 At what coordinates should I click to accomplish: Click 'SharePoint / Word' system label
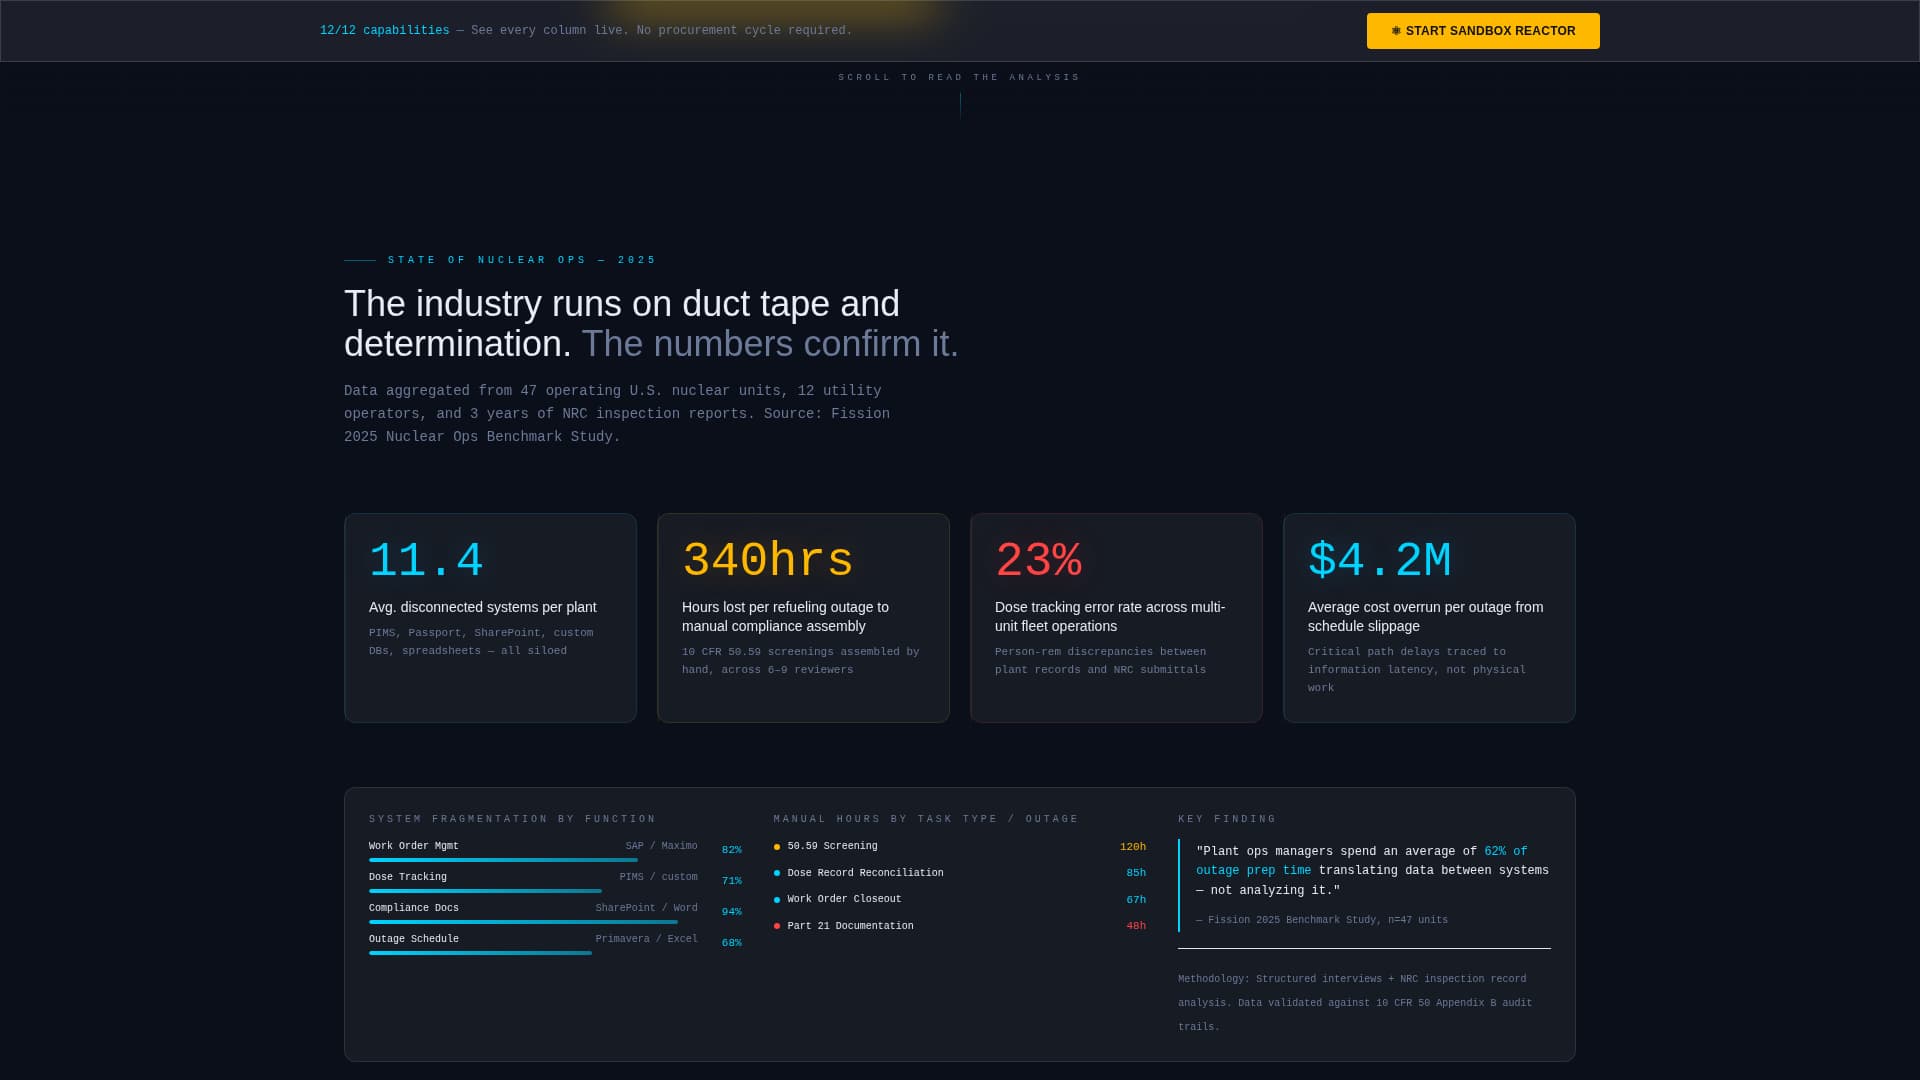(646, 908)
